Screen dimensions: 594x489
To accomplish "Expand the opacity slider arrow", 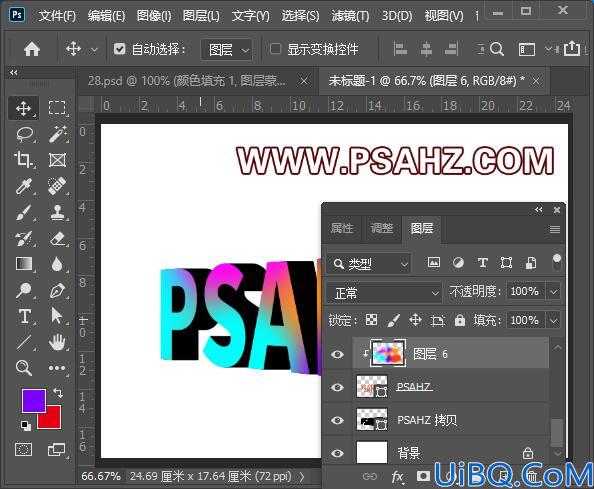I will click(x=553, y=292).
